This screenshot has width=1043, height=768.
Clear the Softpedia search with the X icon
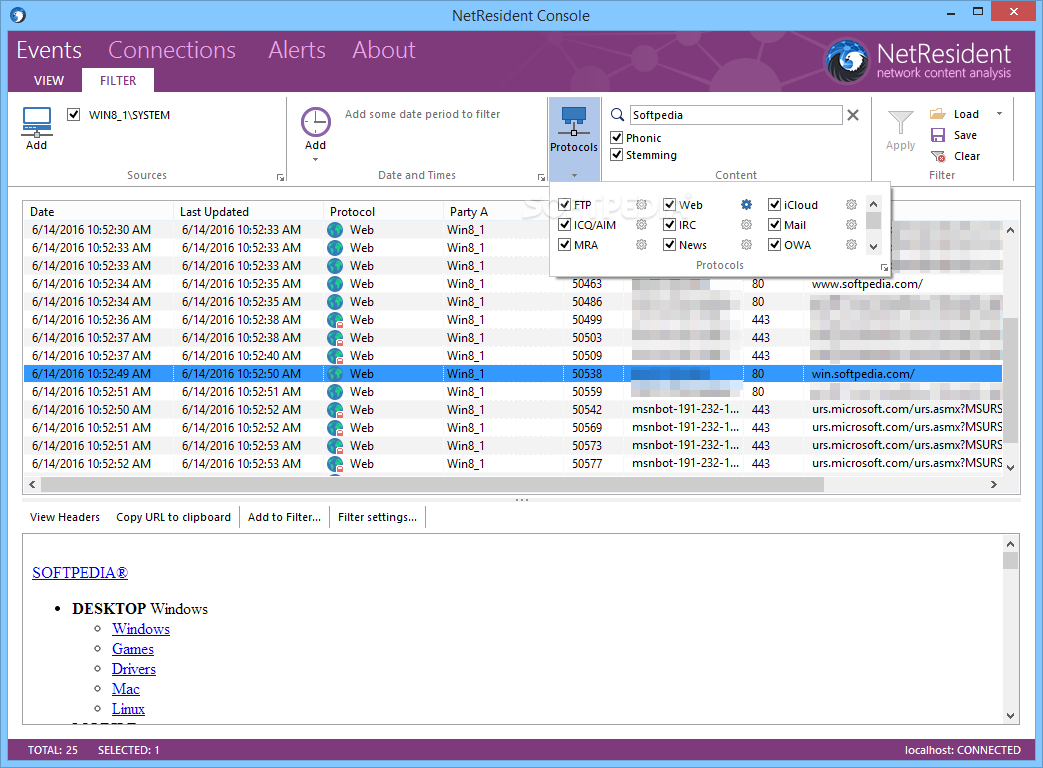coord(853,115)
